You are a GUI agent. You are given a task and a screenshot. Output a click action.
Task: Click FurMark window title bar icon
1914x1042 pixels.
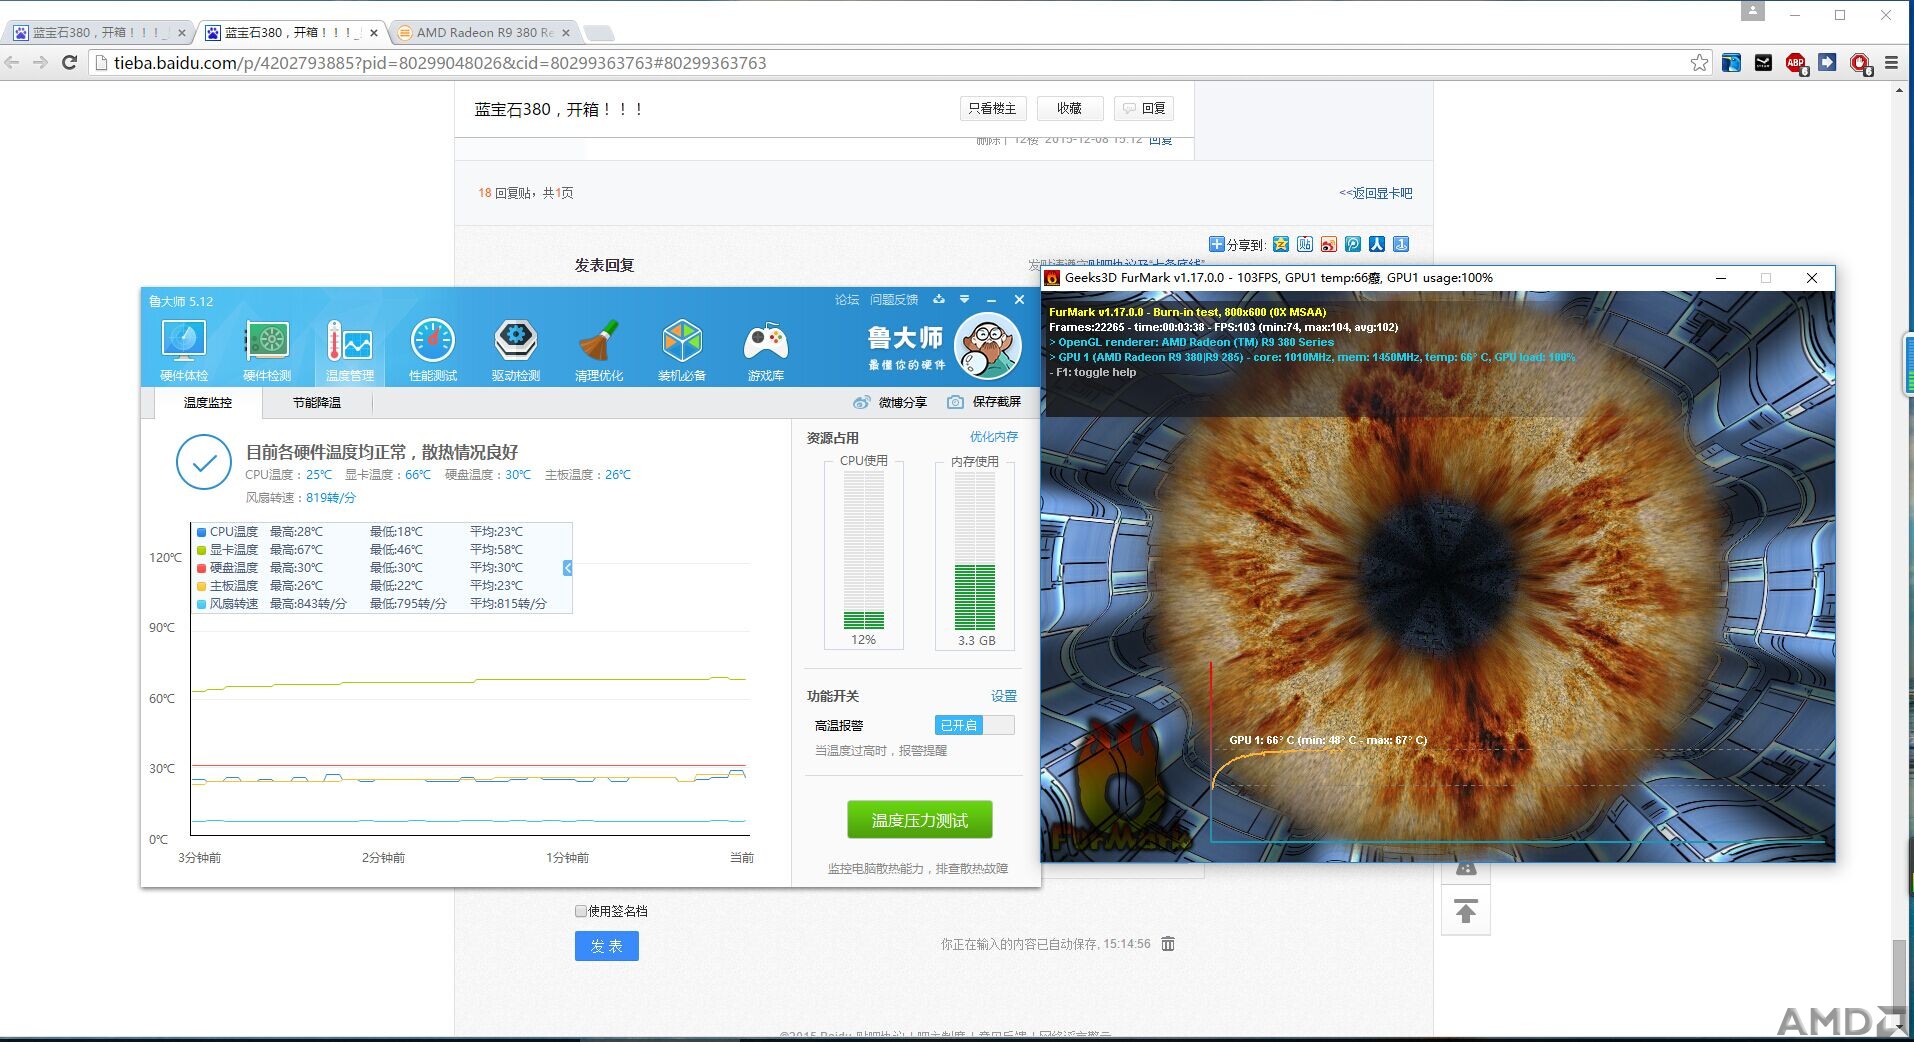[1052, 278]
